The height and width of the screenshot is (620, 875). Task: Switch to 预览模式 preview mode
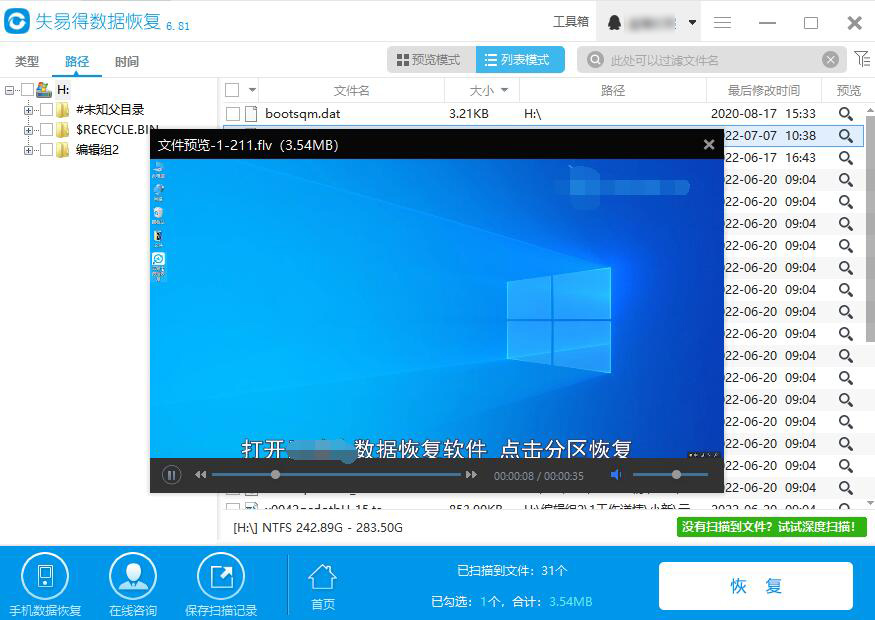click(x=430, y=60)
